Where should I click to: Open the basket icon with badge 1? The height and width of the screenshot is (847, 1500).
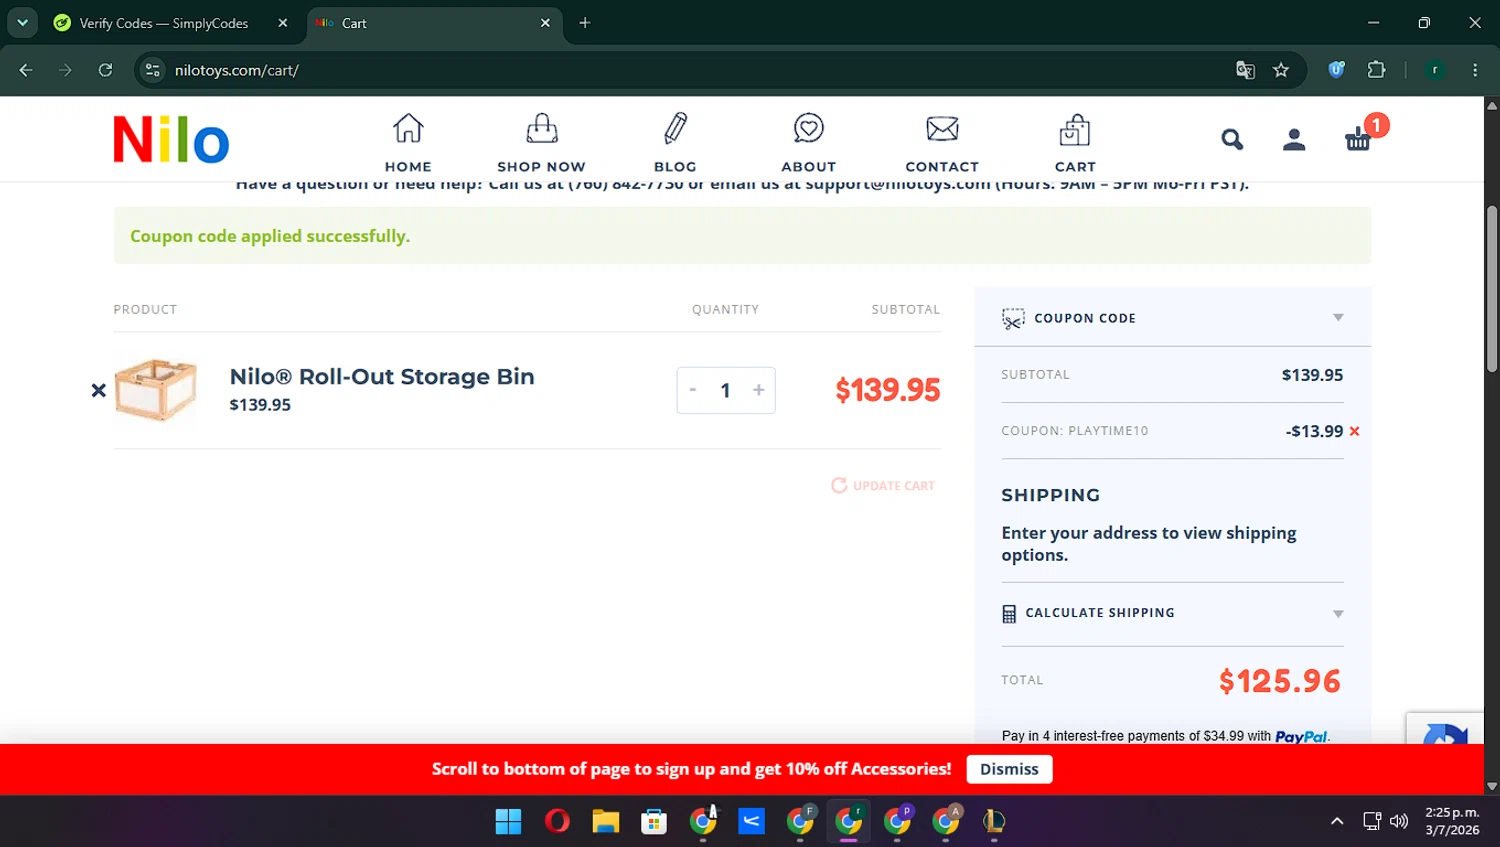coord(1358,139)
